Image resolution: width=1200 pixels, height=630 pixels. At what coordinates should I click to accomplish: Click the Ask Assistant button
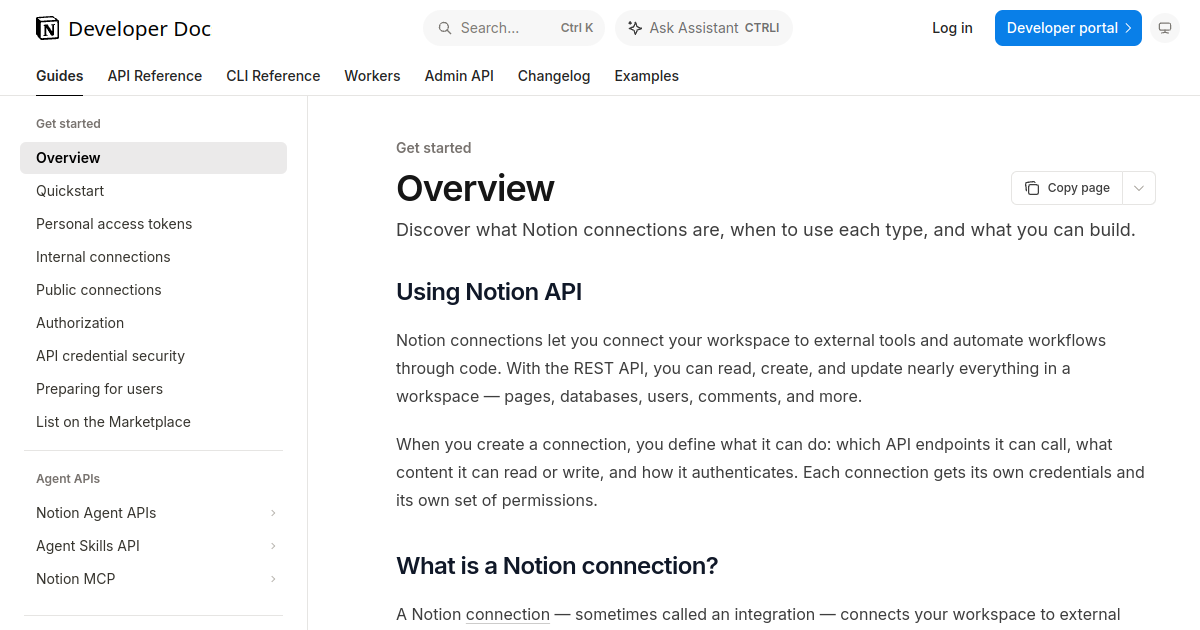(704, 28)
